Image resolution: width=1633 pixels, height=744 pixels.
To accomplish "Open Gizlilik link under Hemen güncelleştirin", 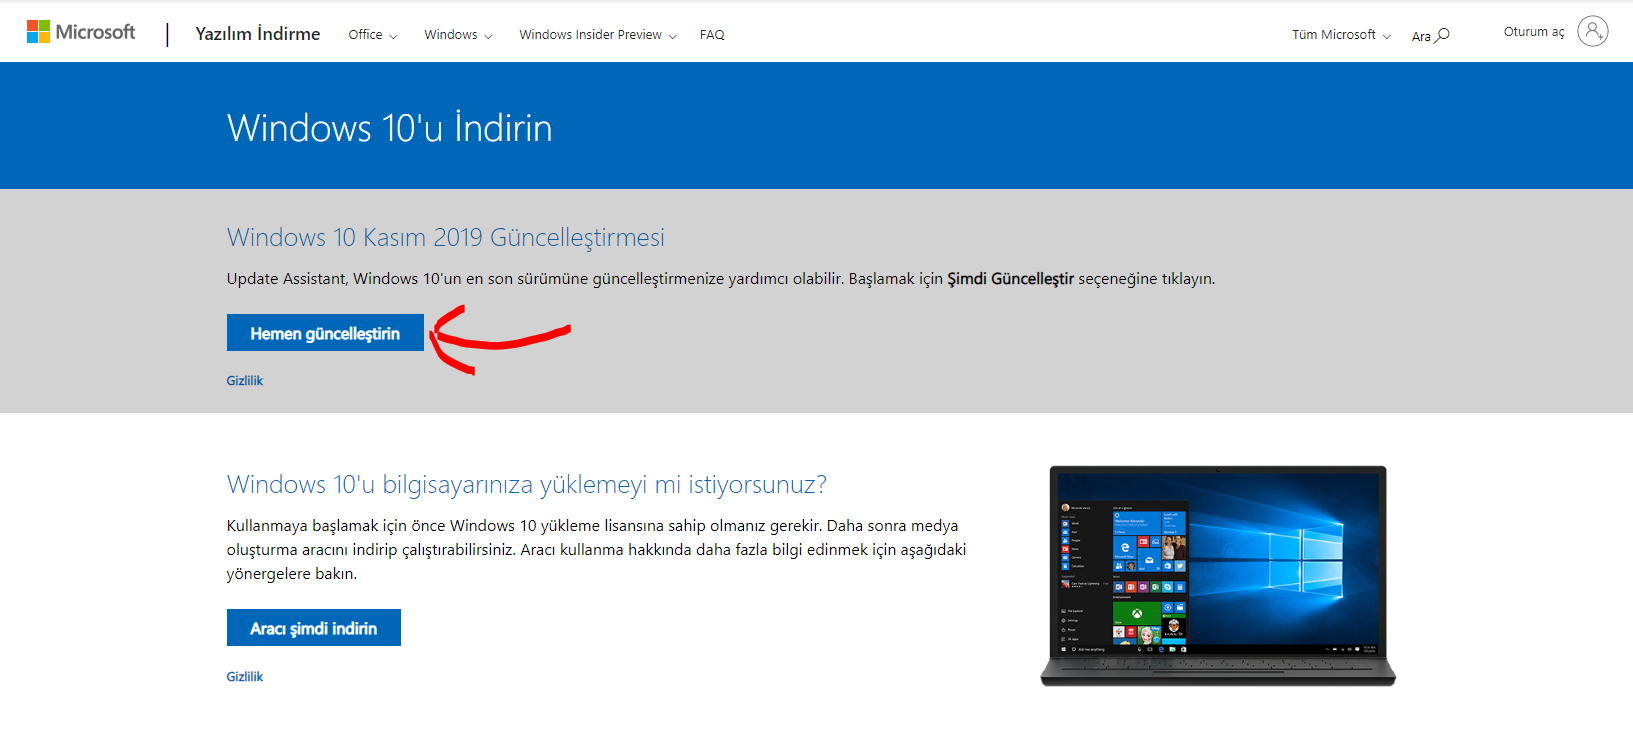I will click(245, 381).
